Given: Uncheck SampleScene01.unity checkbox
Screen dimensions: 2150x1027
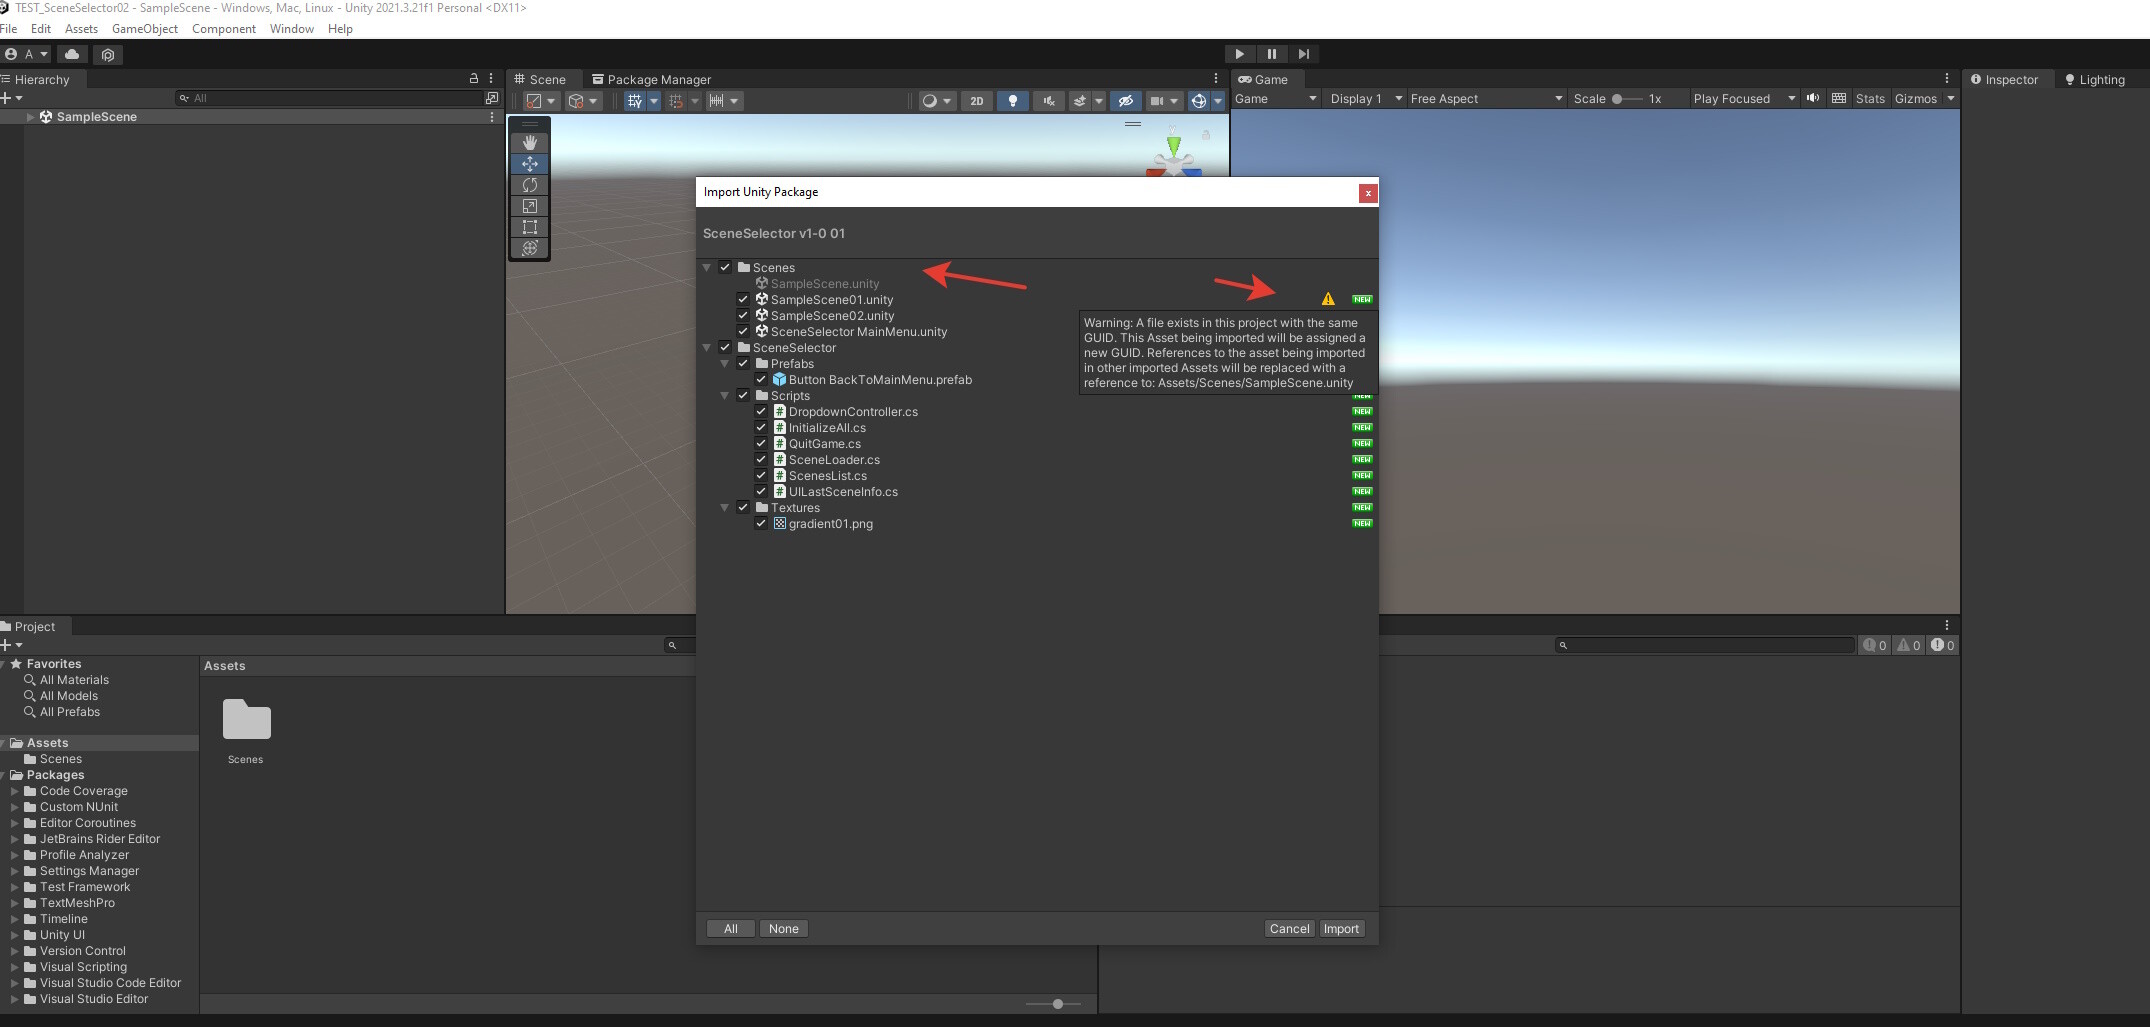Looking at the screenshot, I should coord(743,300).
